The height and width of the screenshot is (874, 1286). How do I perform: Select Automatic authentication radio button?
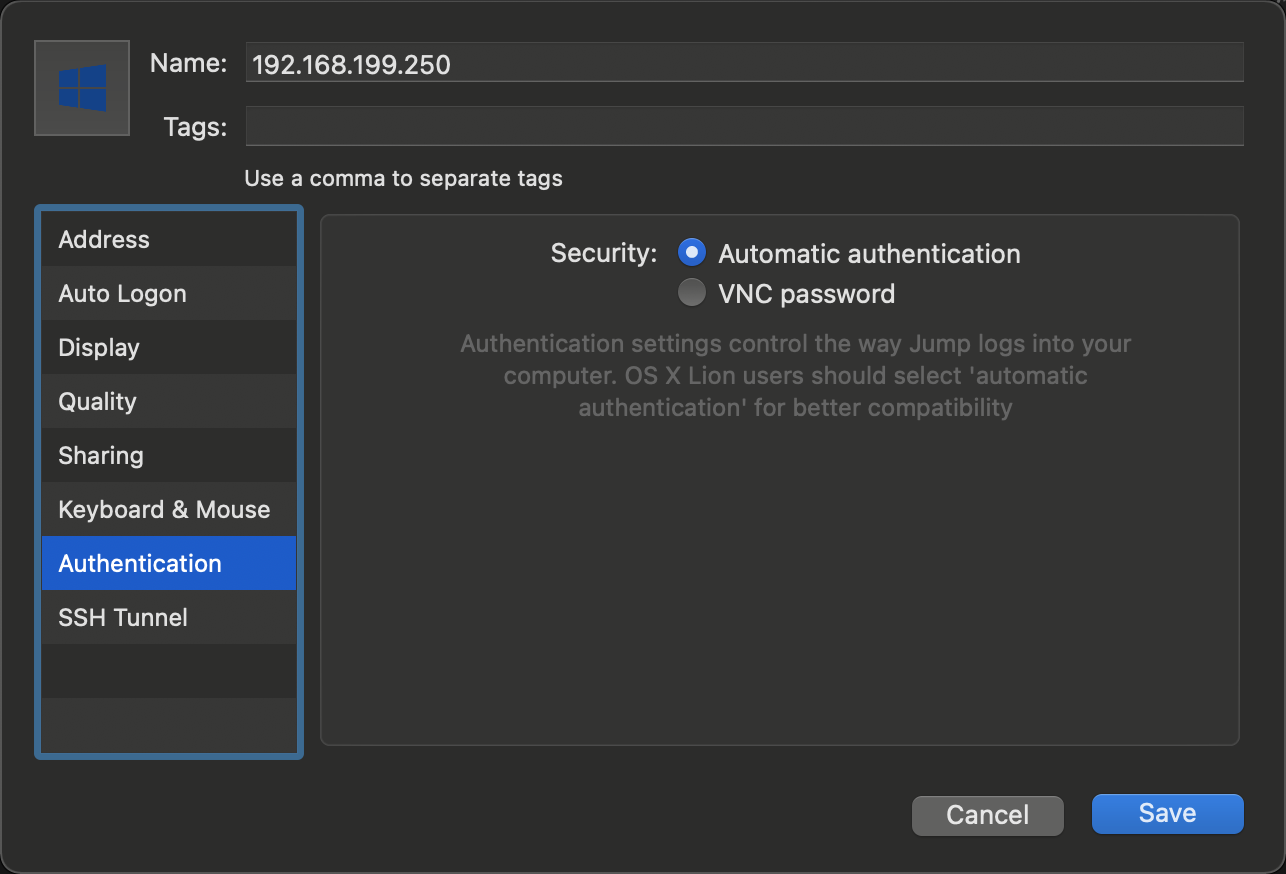[692, 253]
